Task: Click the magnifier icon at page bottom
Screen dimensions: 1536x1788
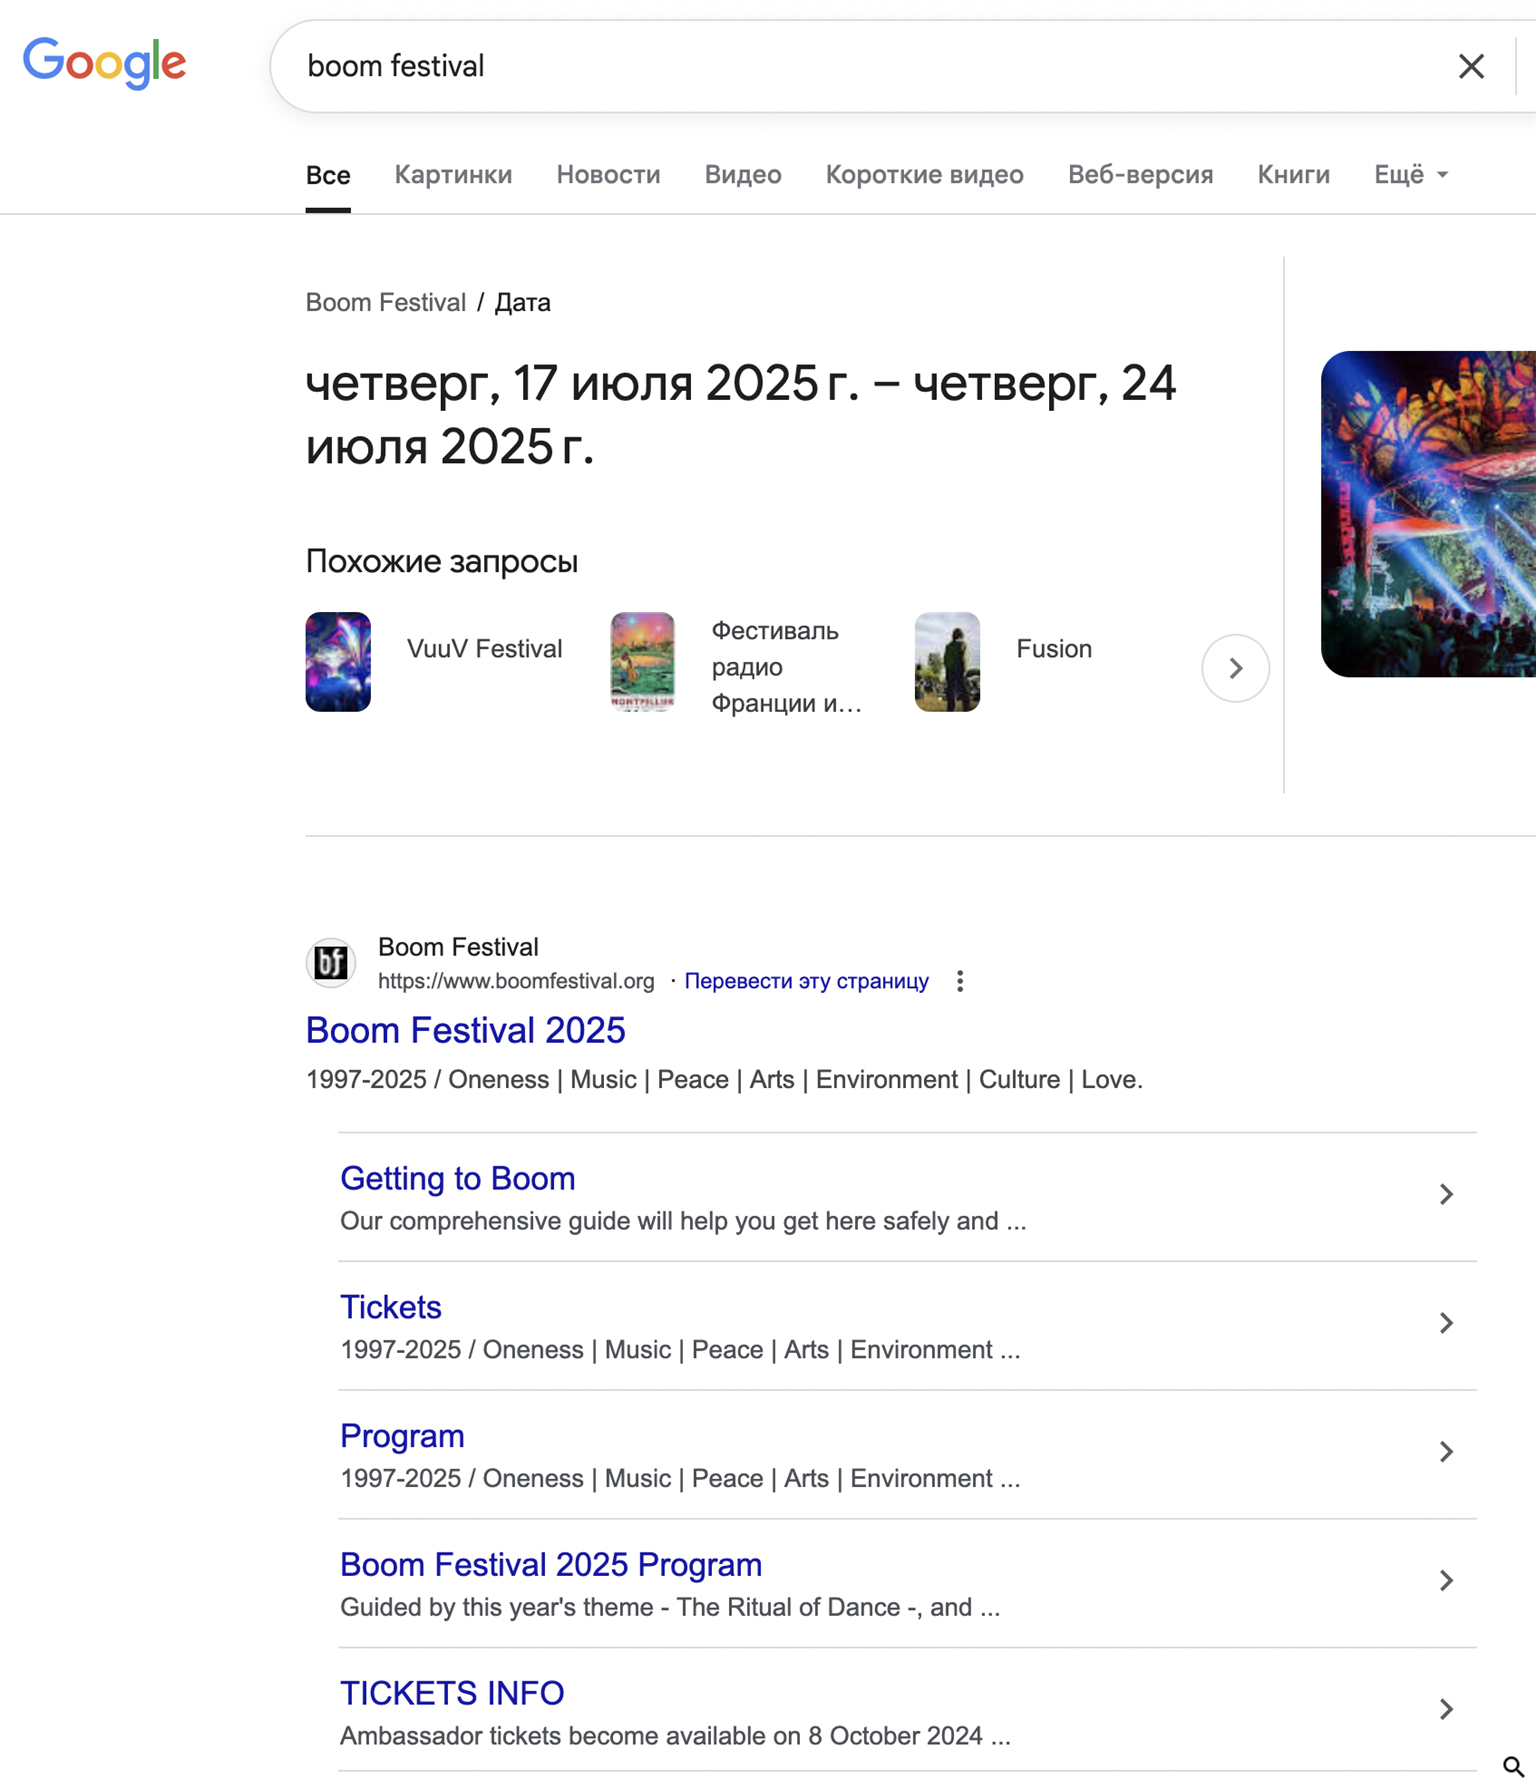Action: click(x=1513, y=1767)
